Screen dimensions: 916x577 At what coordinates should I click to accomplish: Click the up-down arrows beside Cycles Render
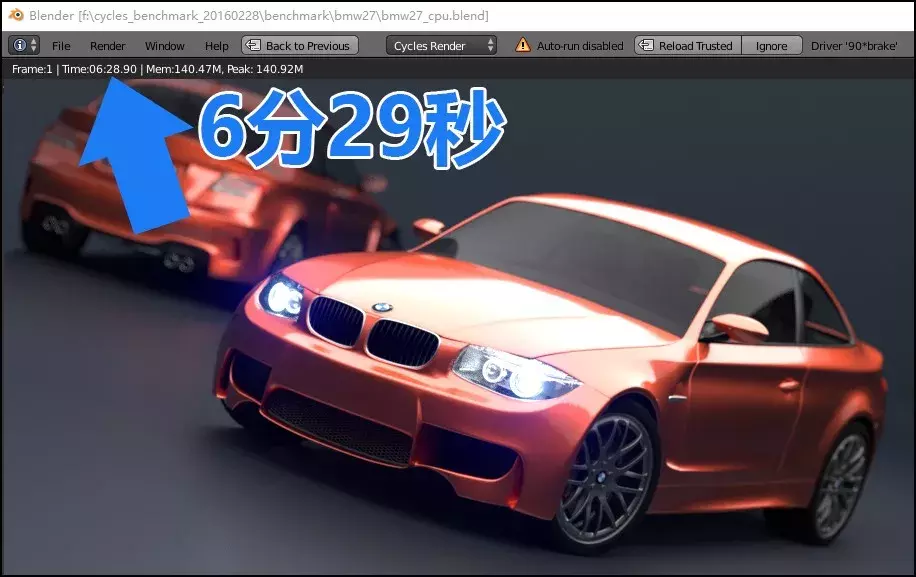click(x=489, y=45)
